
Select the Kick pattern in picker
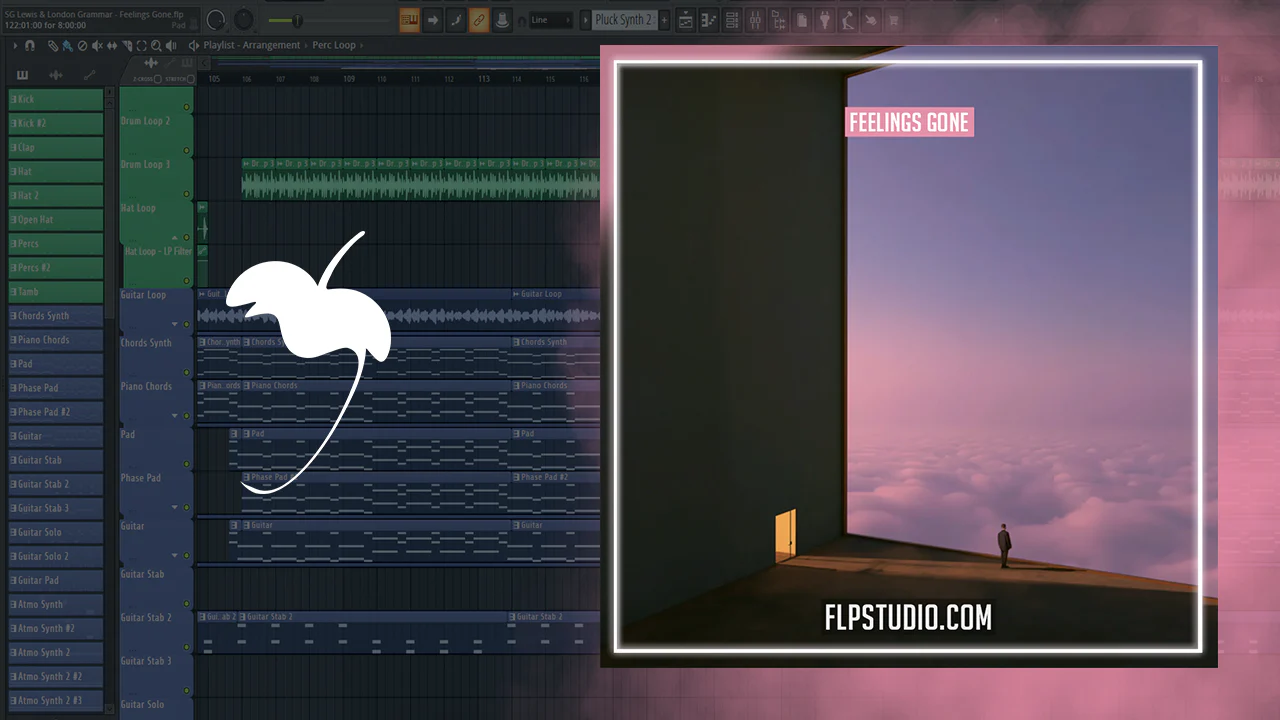click(x=56, y=99)
